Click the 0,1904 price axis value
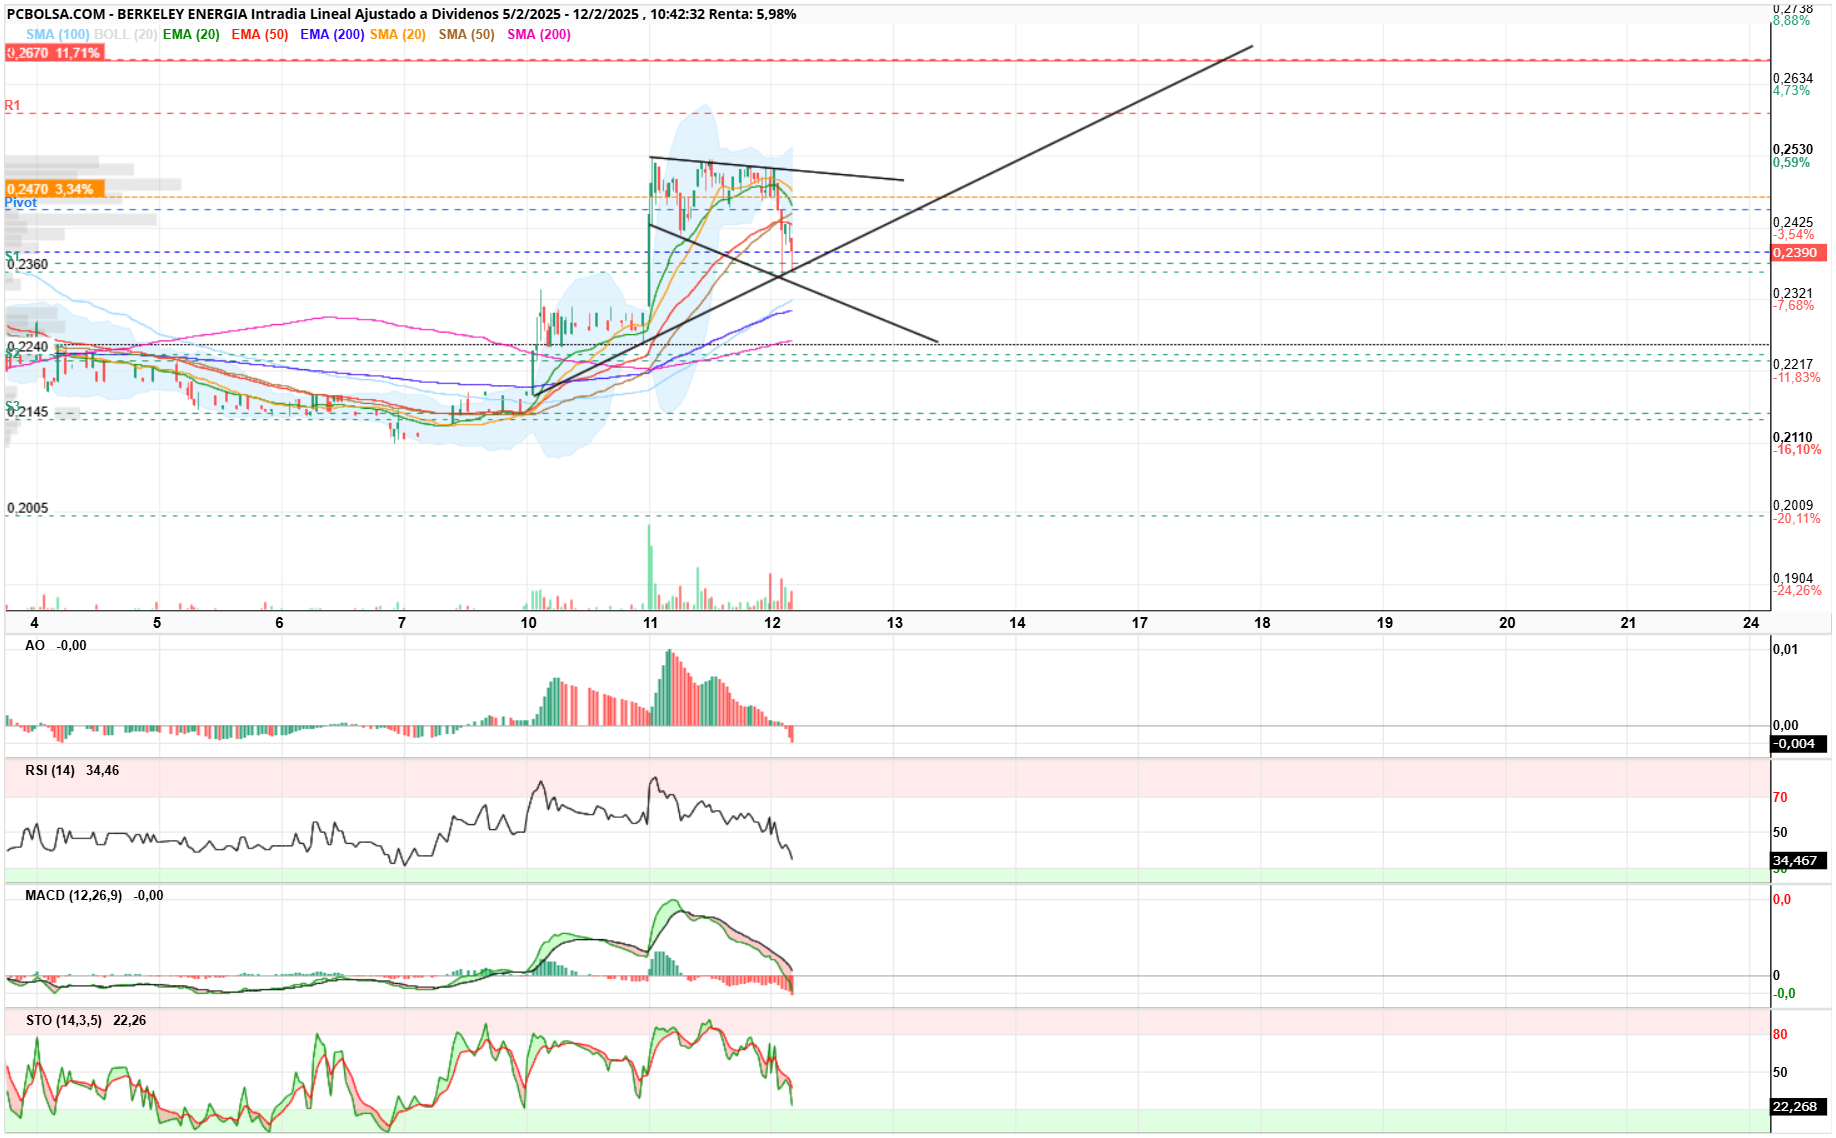 click(1793, 578)
